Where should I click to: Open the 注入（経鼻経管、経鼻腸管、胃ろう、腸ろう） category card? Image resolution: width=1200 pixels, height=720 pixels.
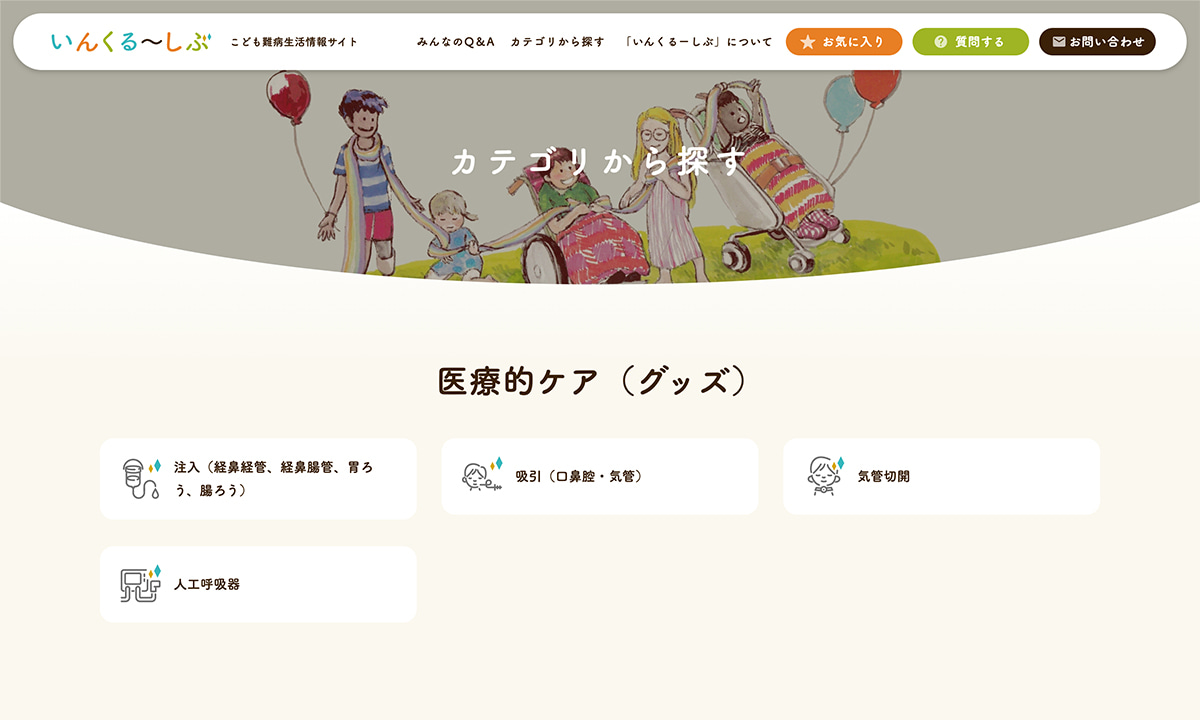pos(258,479)
